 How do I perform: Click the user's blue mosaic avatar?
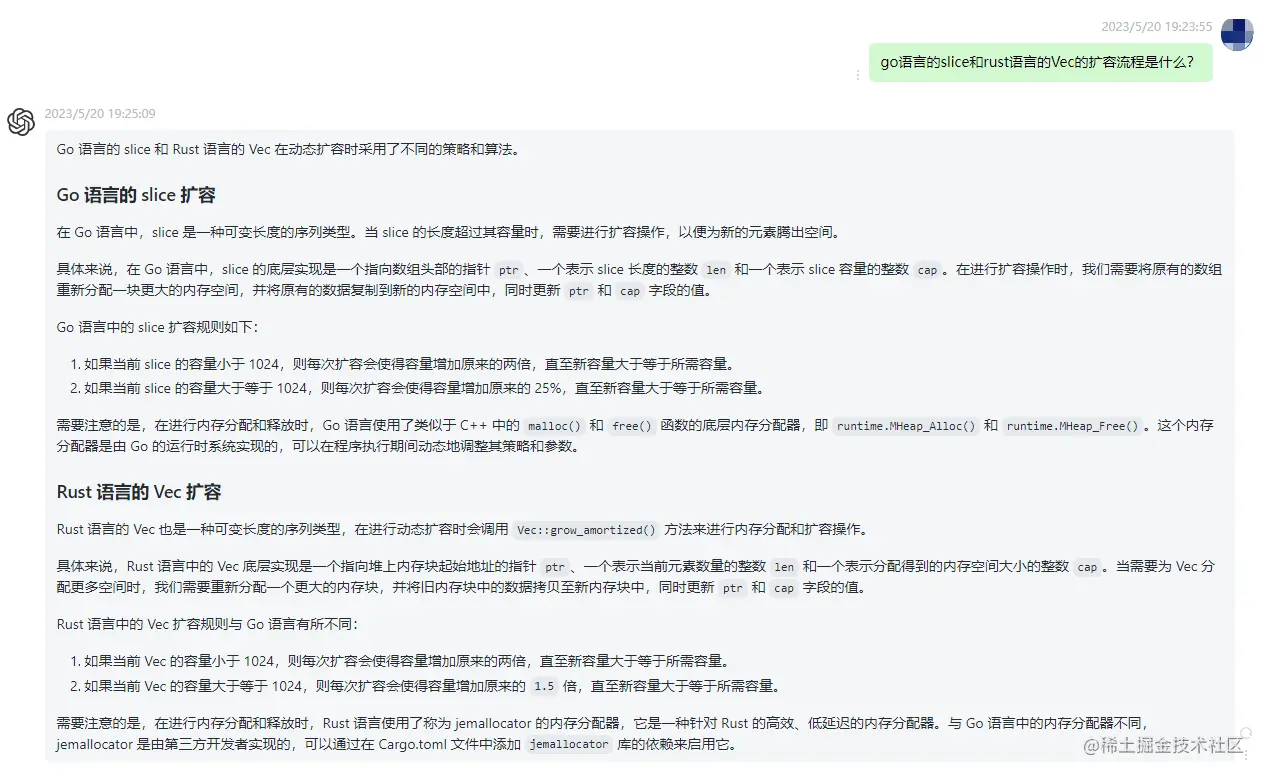pos(1237,33)
